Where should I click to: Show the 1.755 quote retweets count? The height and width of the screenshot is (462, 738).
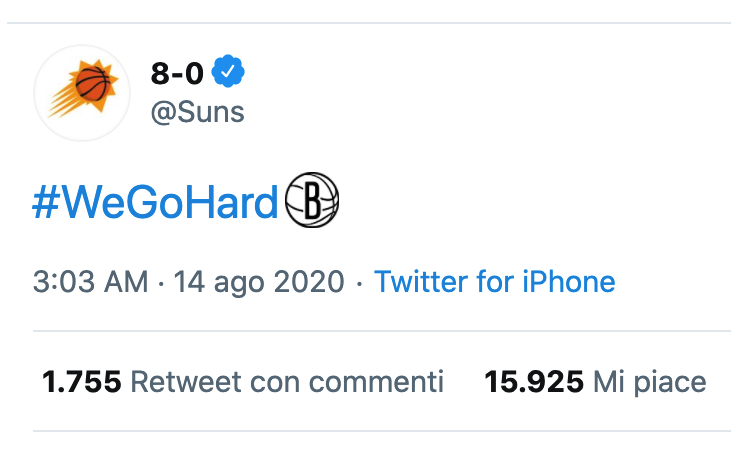tap(81, 381)
